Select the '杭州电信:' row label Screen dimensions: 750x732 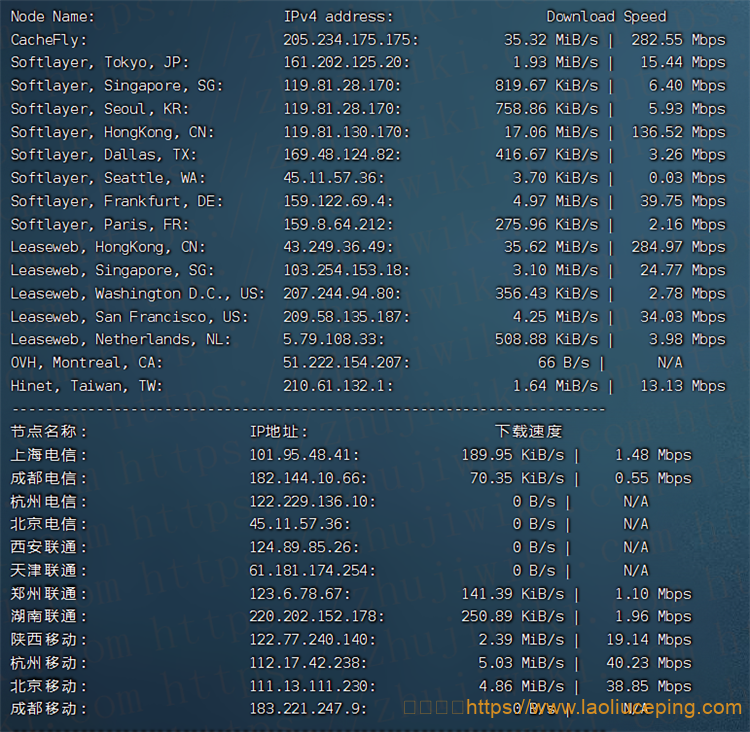coord(49,502)
